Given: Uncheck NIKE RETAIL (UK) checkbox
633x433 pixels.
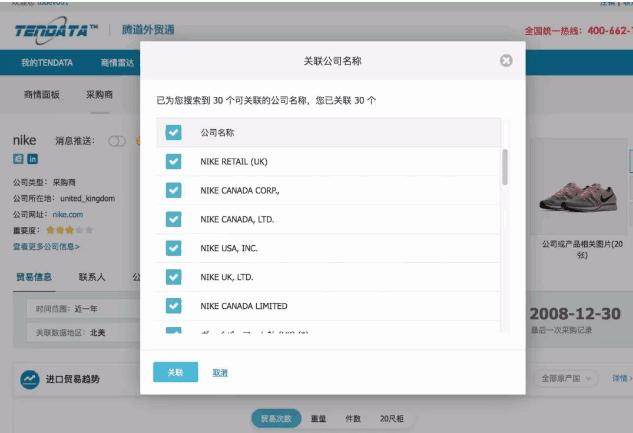Looking at the screenshot, I should click(x=173, y=161).
